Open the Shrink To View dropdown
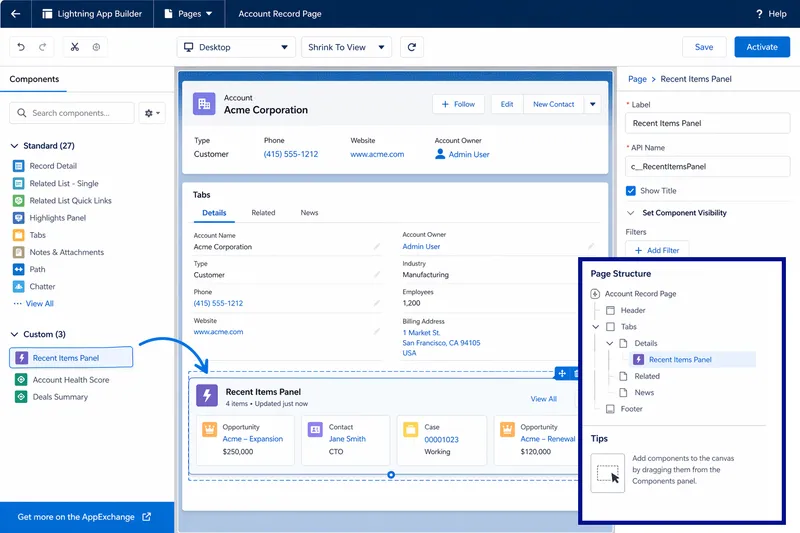Viewport: 800px width, 533px height. (346, 47)
